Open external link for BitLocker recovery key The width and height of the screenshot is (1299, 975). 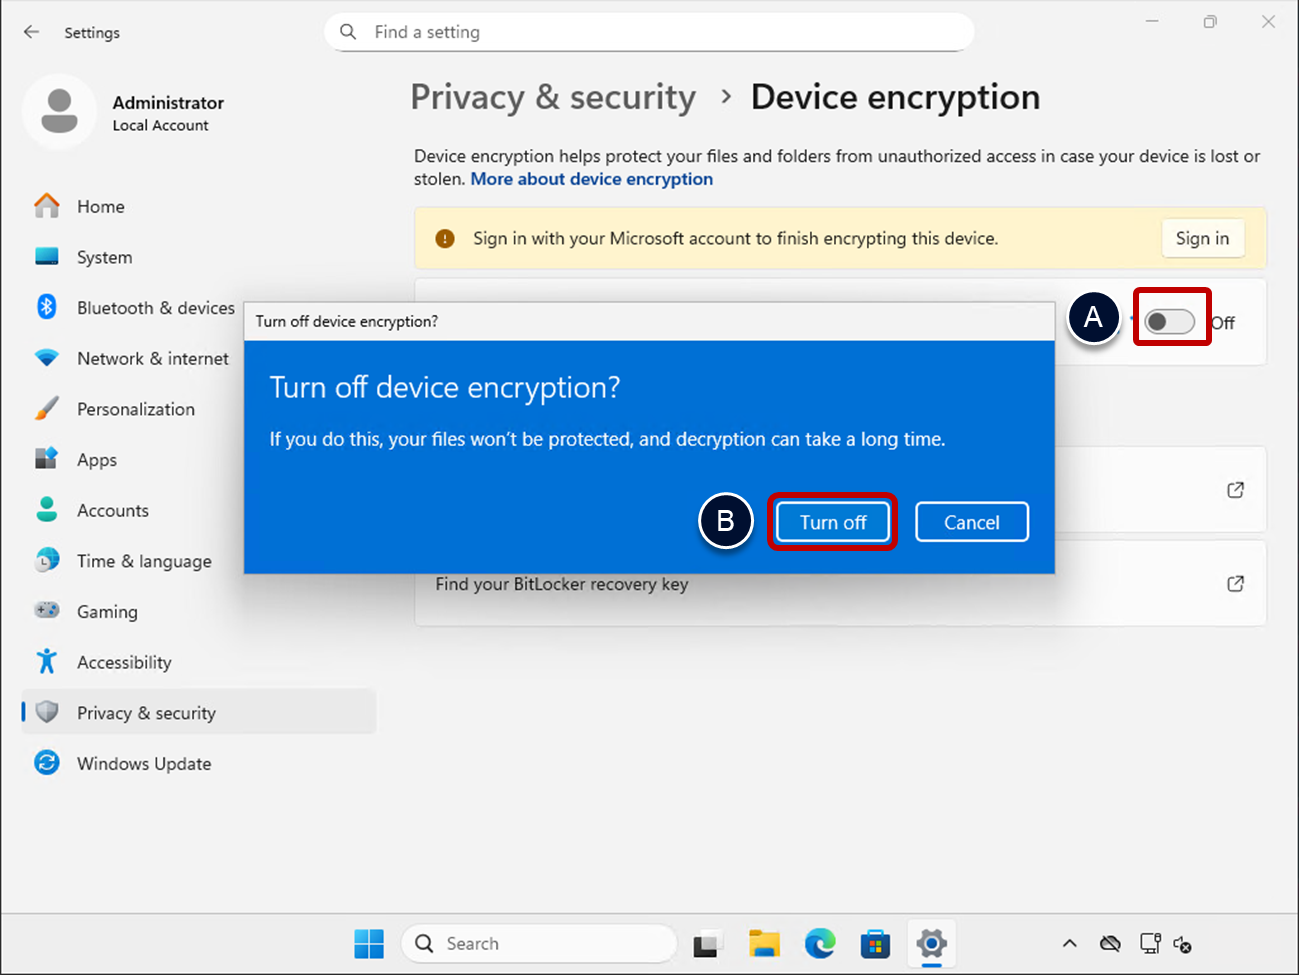tap(1235, 584)
